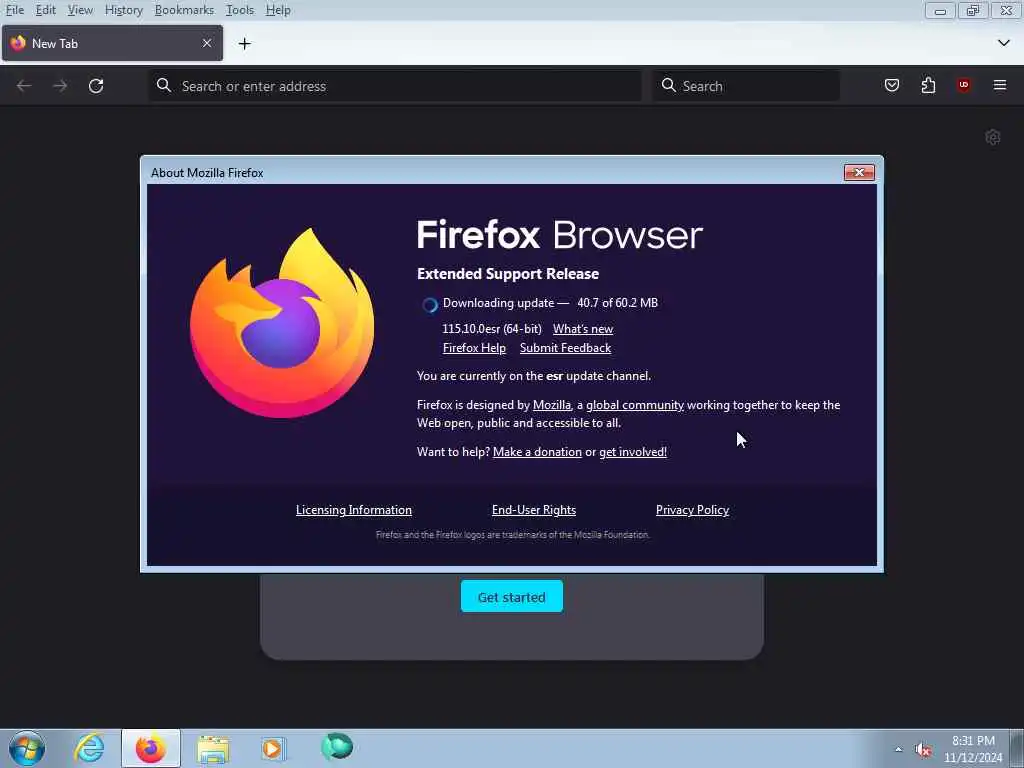Select the New Tab tab
Image resolution: width=1024 pixels, height=768 pixels.
point(112,43)
